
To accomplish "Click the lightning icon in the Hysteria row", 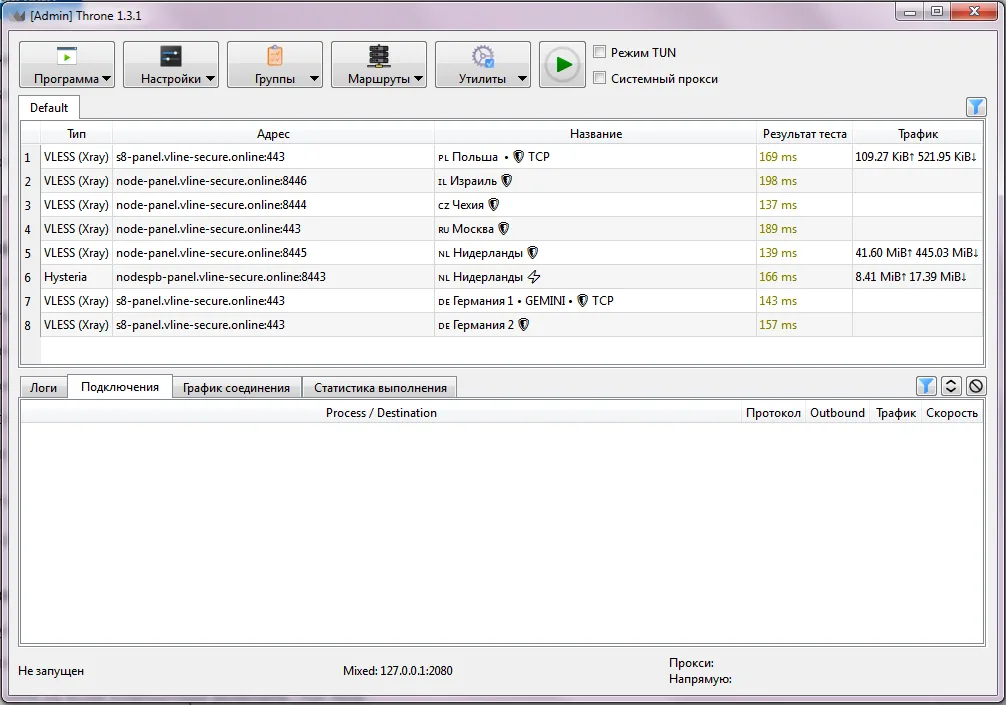I will click(x=534, y=276).
